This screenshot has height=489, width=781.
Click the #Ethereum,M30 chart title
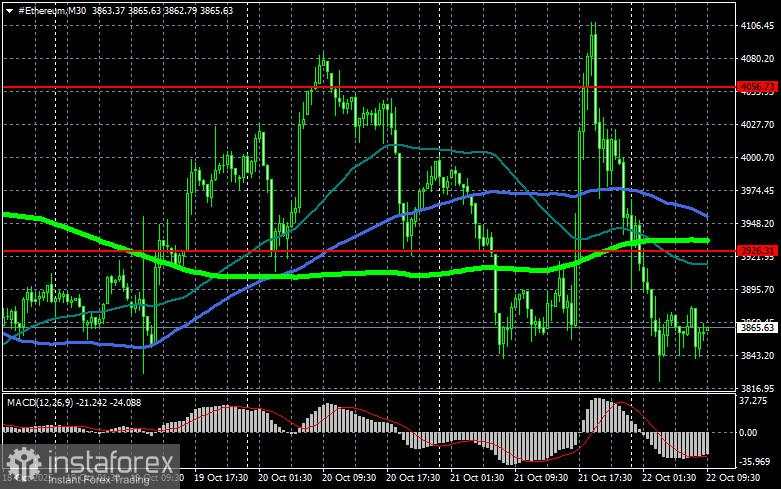coord(52,10)
